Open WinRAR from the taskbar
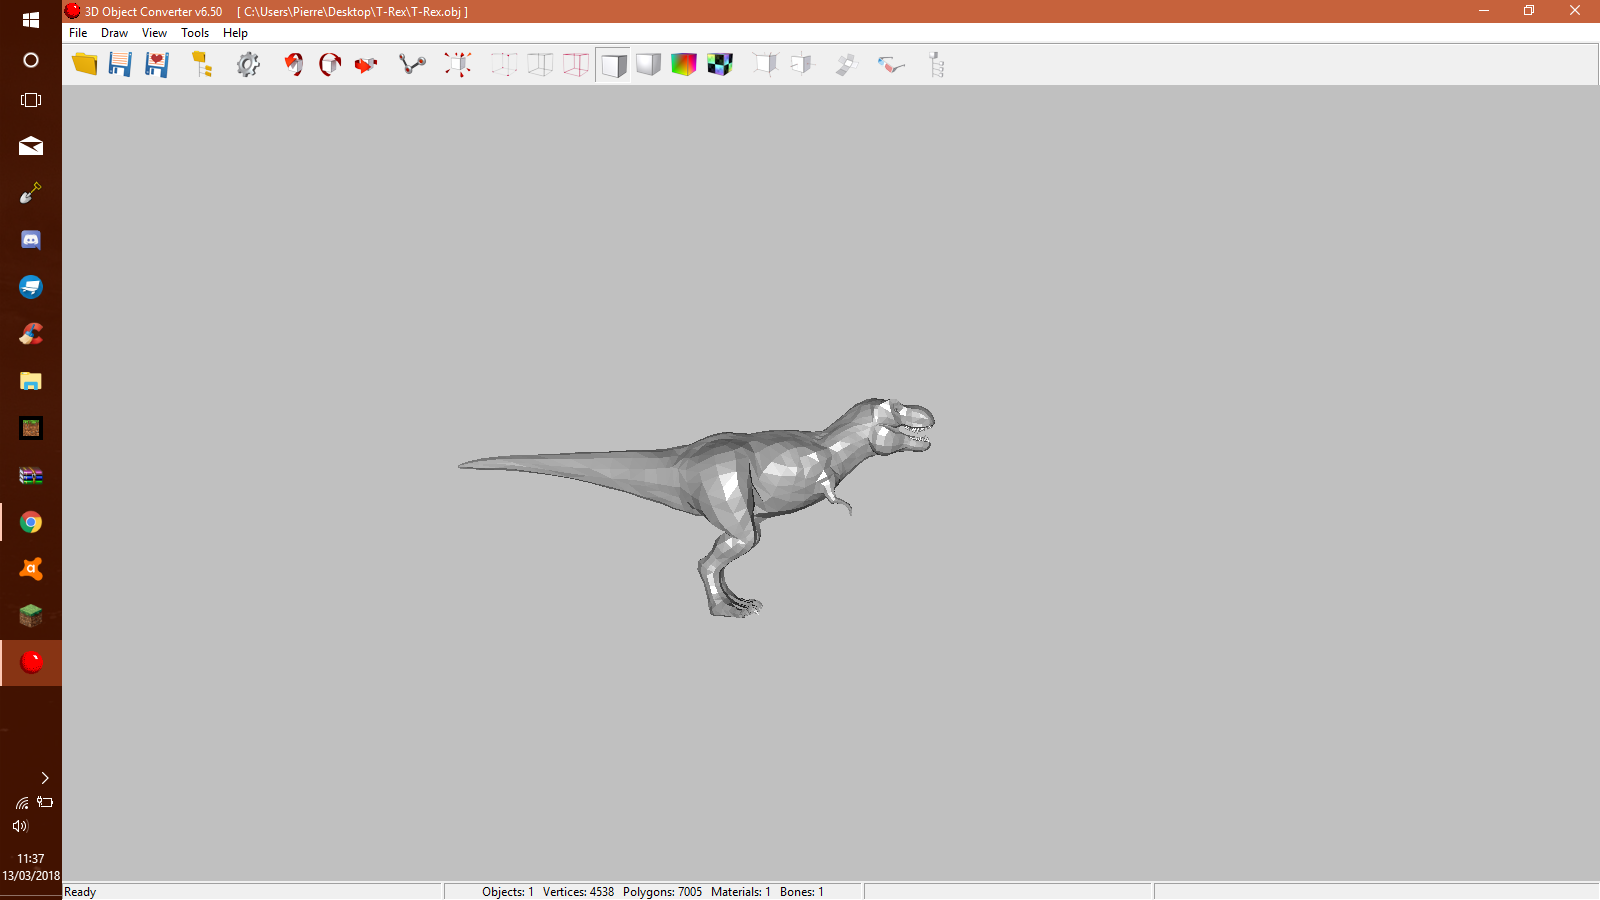 [31, 475]
